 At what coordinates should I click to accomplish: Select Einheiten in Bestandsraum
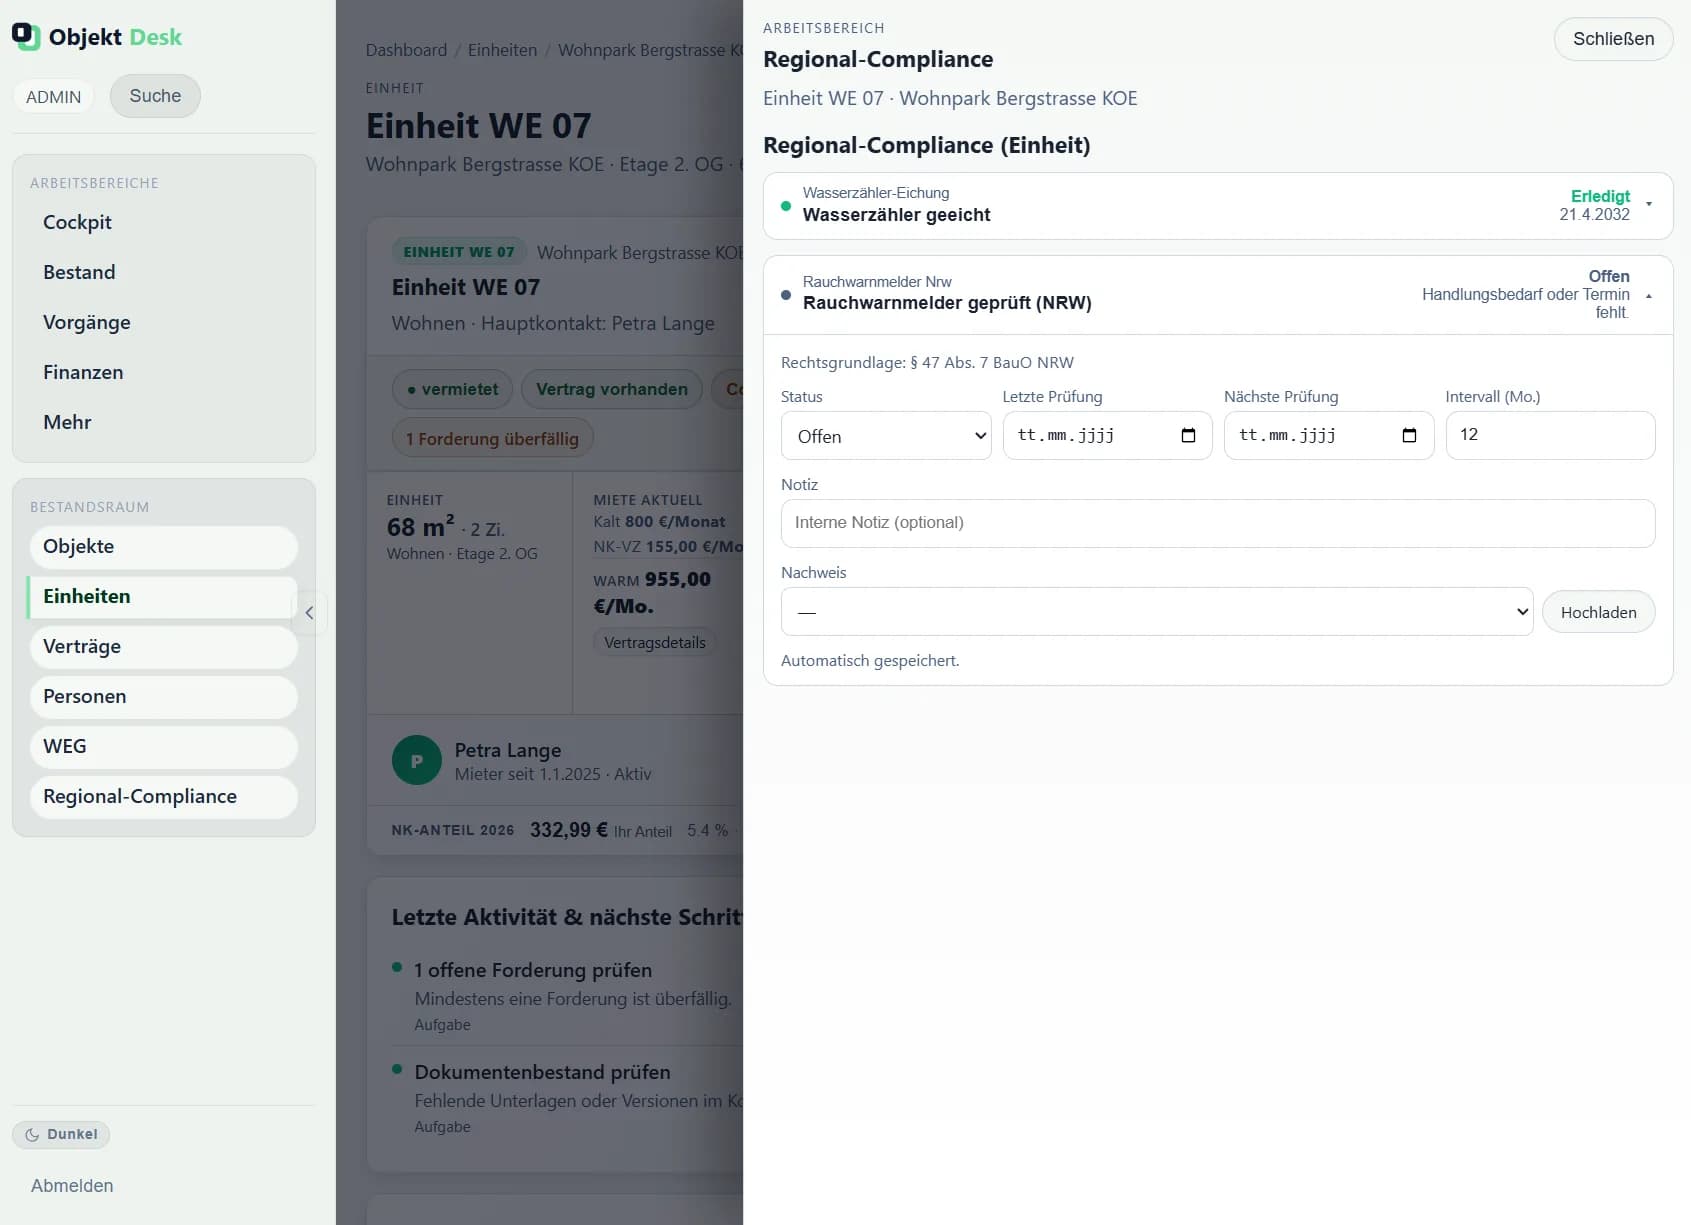(162, 597)
